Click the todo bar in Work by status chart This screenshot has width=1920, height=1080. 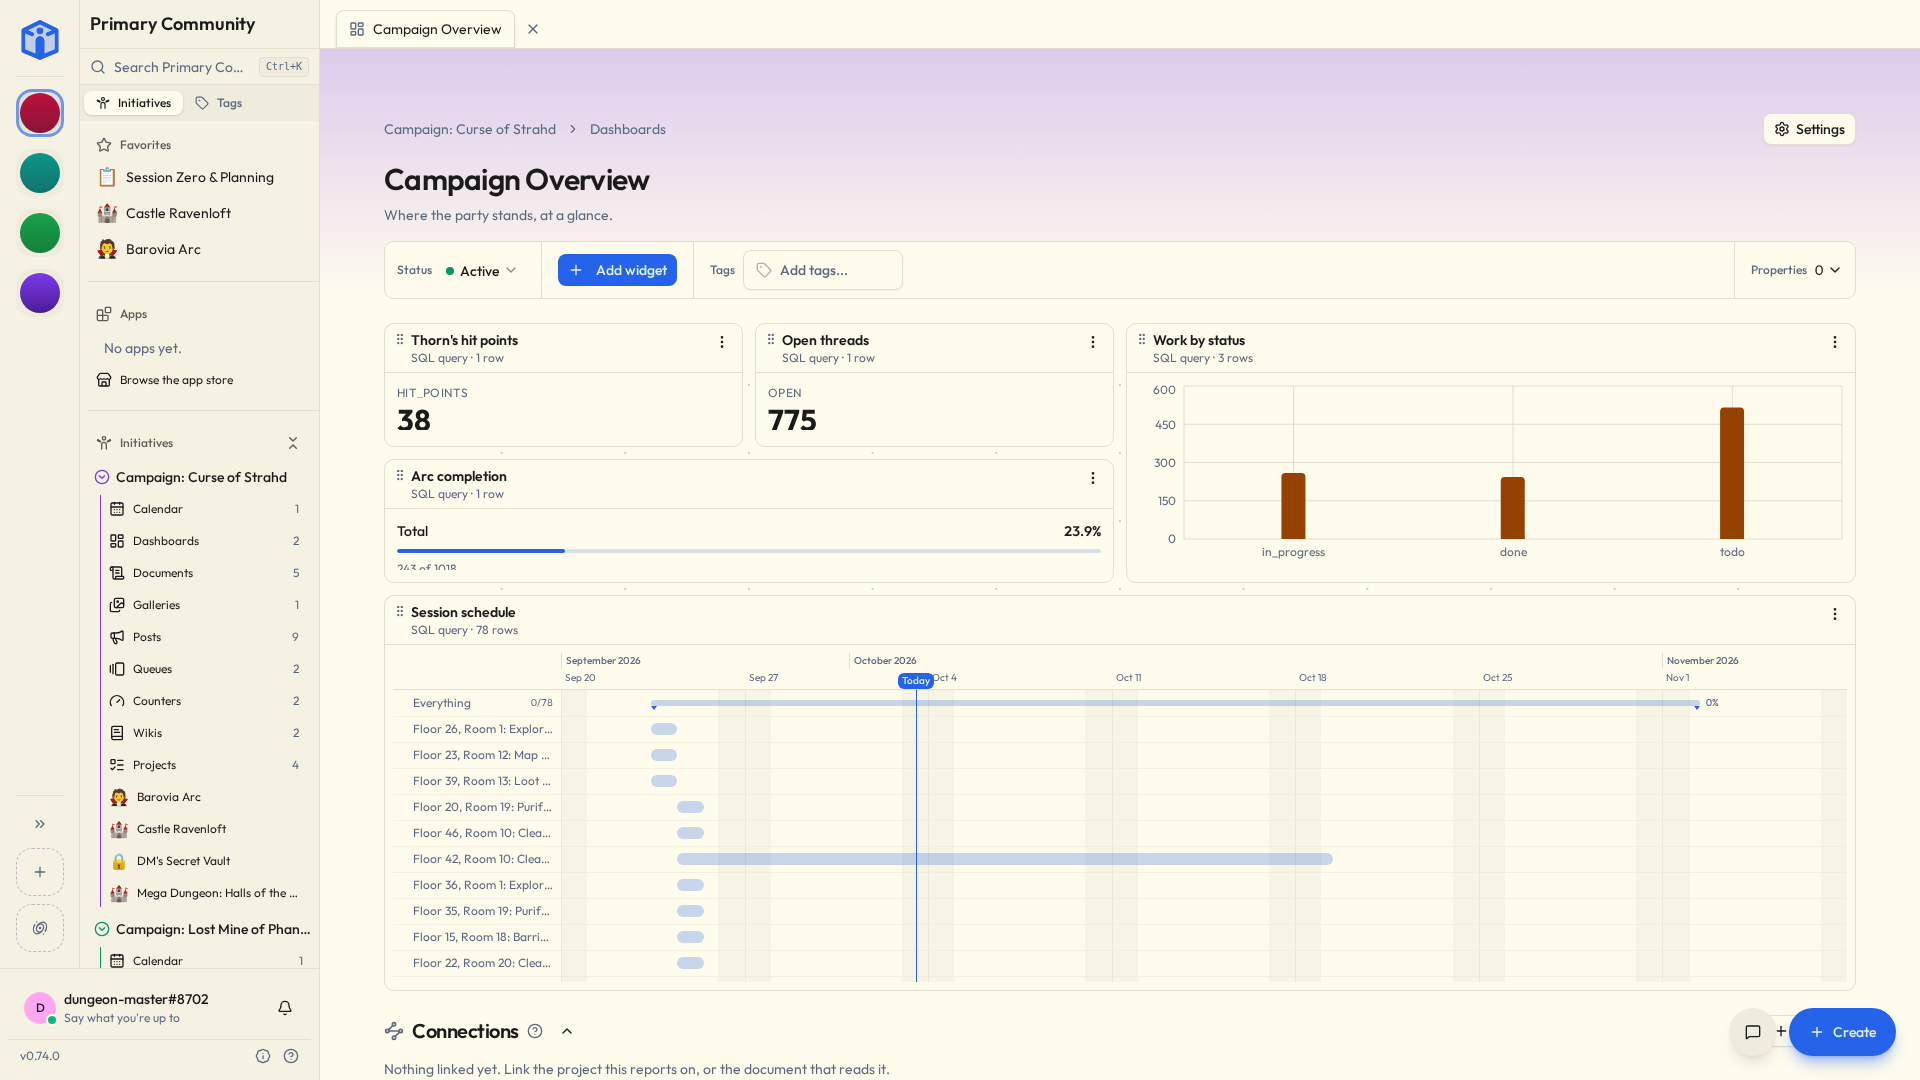(1732, 473)
